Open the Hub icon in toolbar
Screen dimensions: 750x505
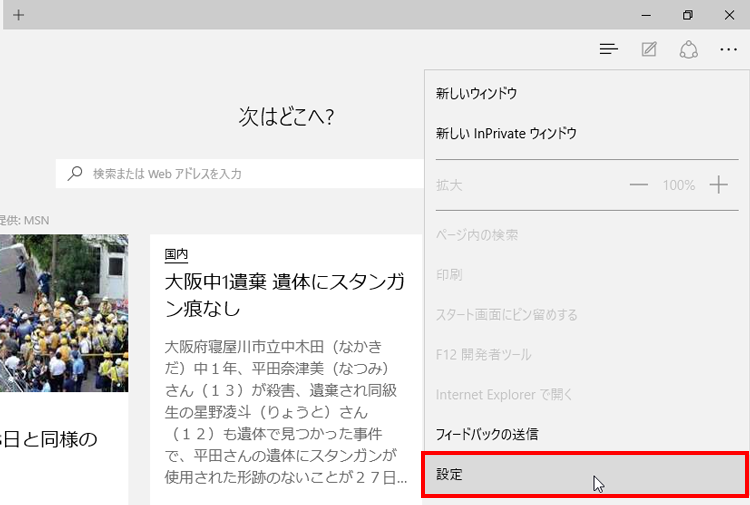tap(608, 49)
